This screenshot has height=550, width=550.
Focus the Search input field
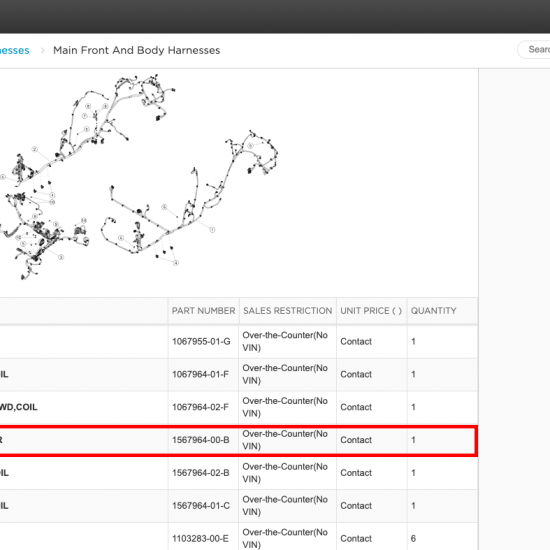tap(534, 49)
